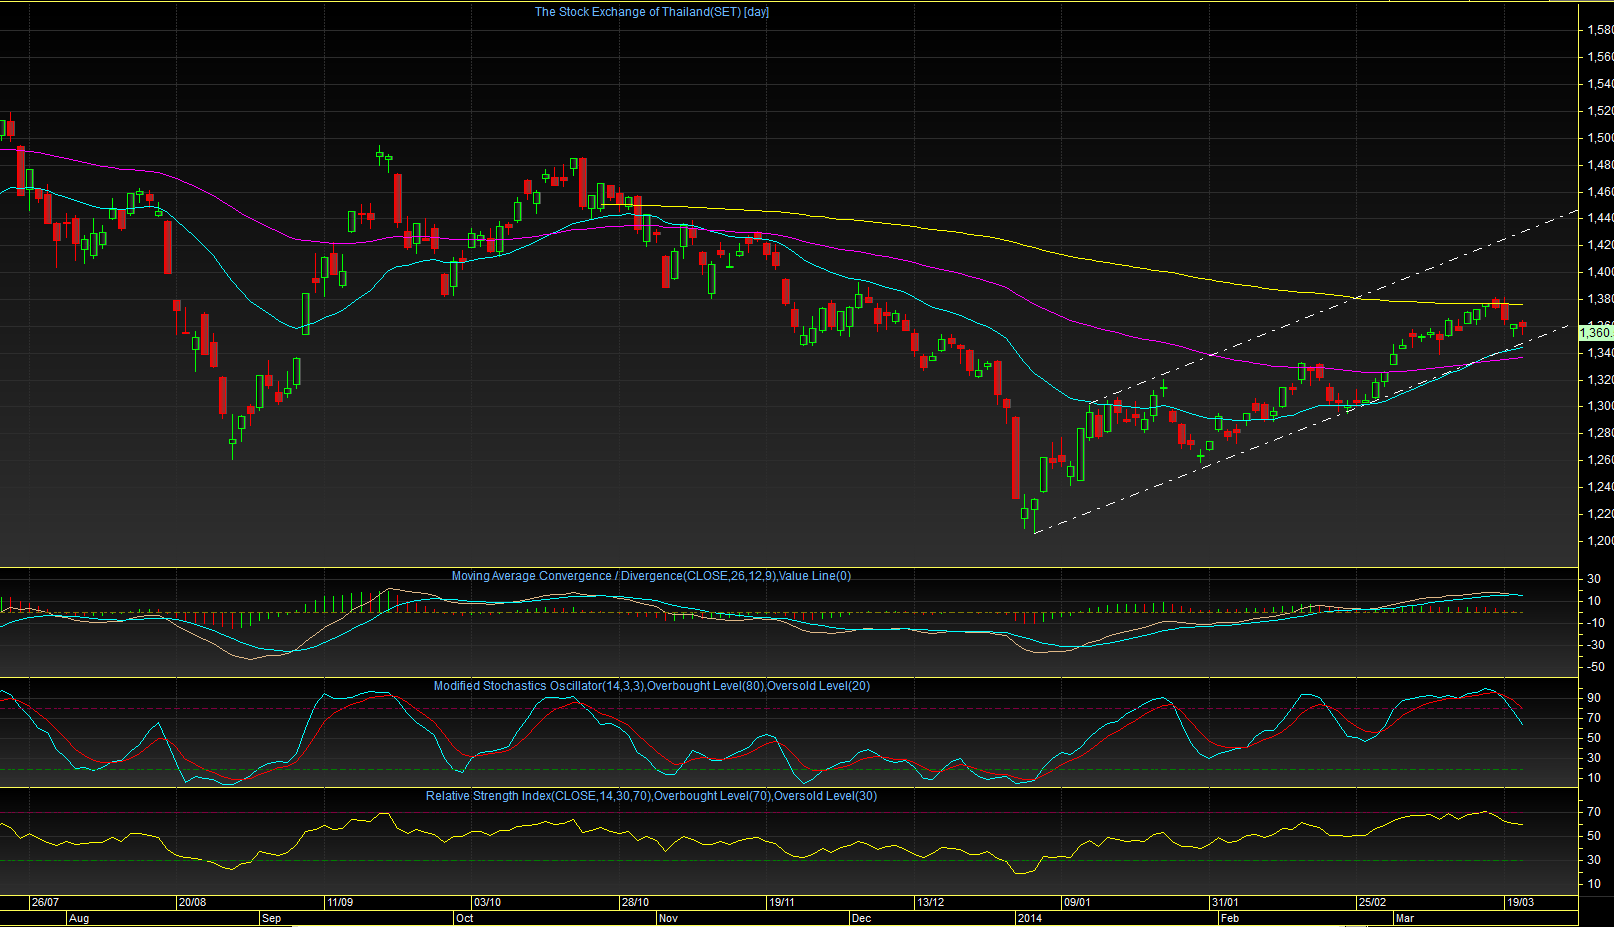Click the 'Sep' month label
1614x927 pixels.
[x=271, y=918]
